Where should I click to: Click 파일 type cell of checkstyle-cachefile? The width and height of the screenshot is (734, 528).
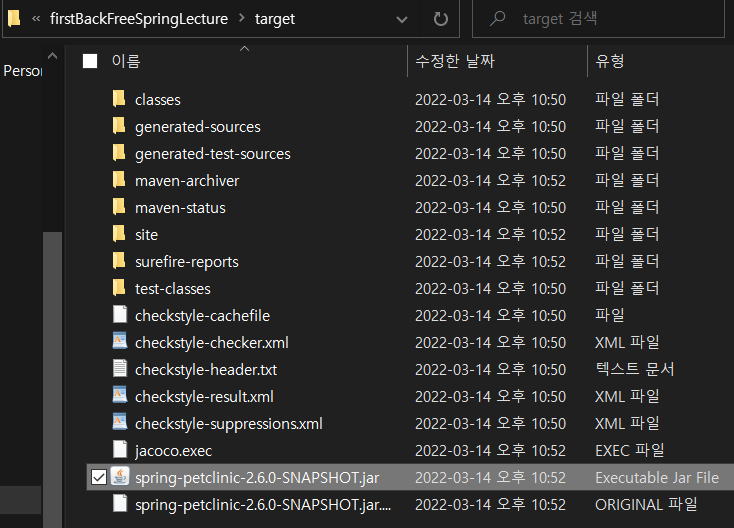pos(609,315)
